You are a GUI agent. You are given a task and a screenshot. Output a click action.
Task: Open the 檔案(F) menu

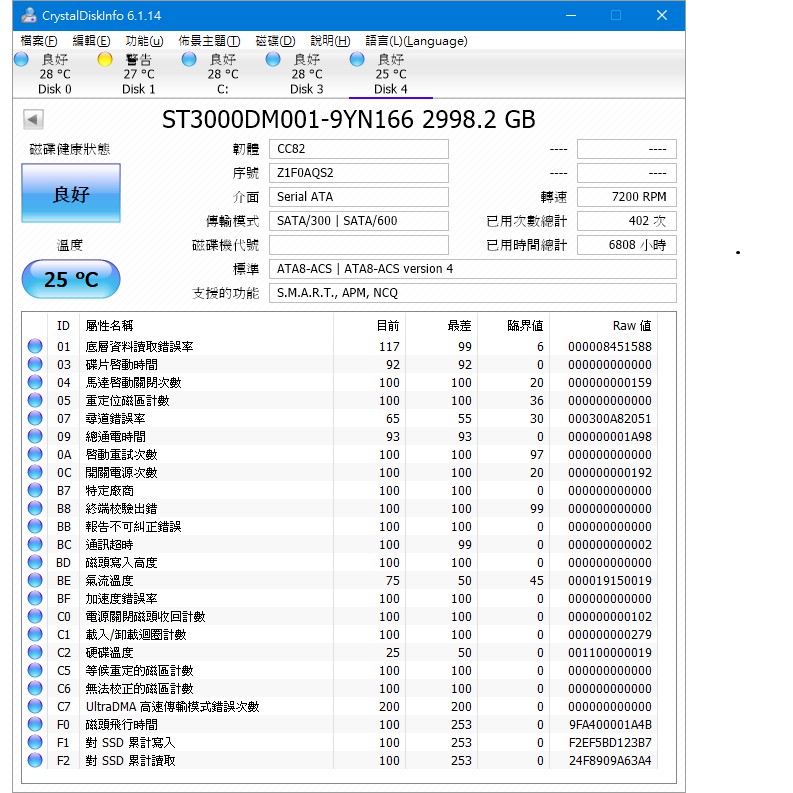38,41
